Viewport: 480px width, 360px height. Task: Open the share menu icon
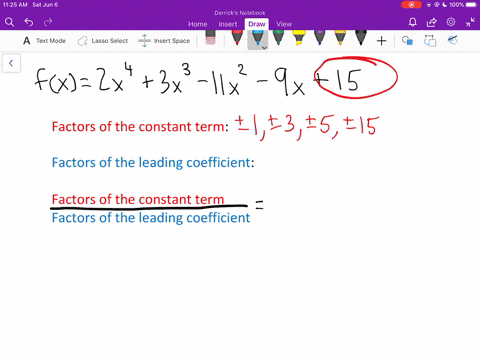click(432, 22)
